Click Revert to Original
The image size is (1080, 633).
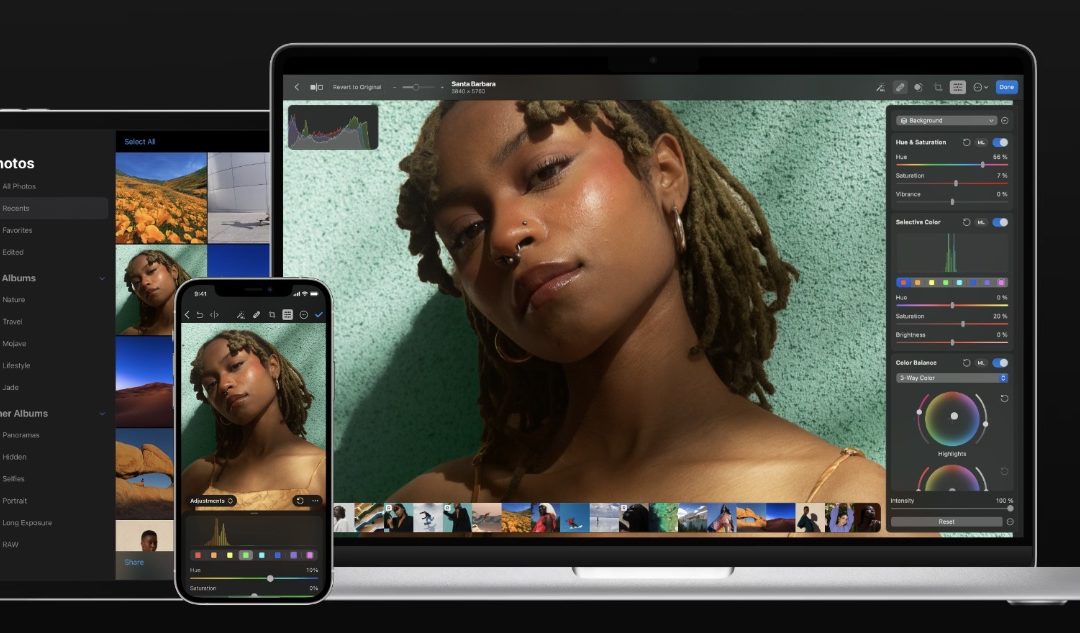click(x=357, y=87)
